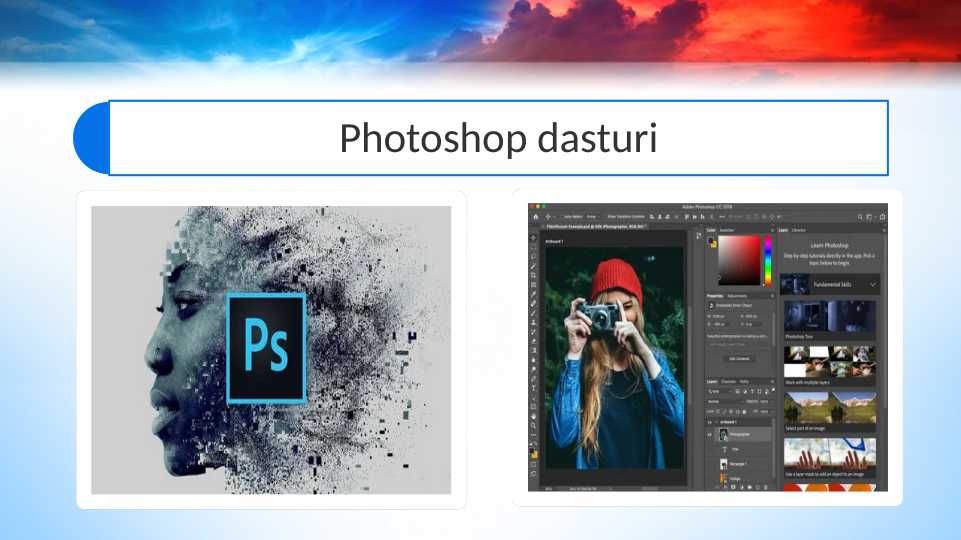
Task: Select the Clone Stamp tool
Action: tap(533, 323)
